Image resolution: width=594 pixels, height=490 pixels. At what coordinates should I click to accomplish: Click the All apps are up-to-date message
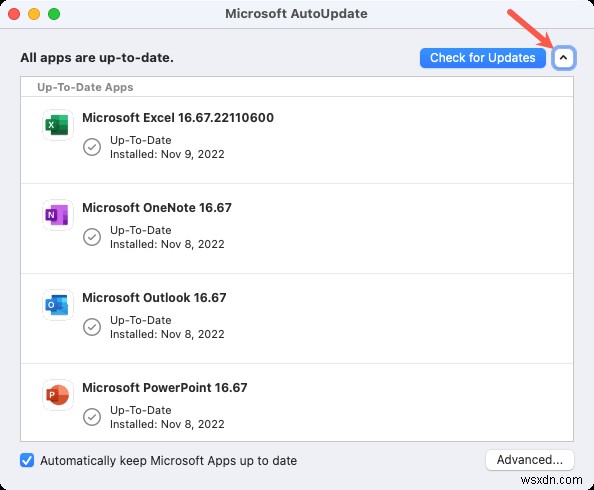[x=97, y=58]
